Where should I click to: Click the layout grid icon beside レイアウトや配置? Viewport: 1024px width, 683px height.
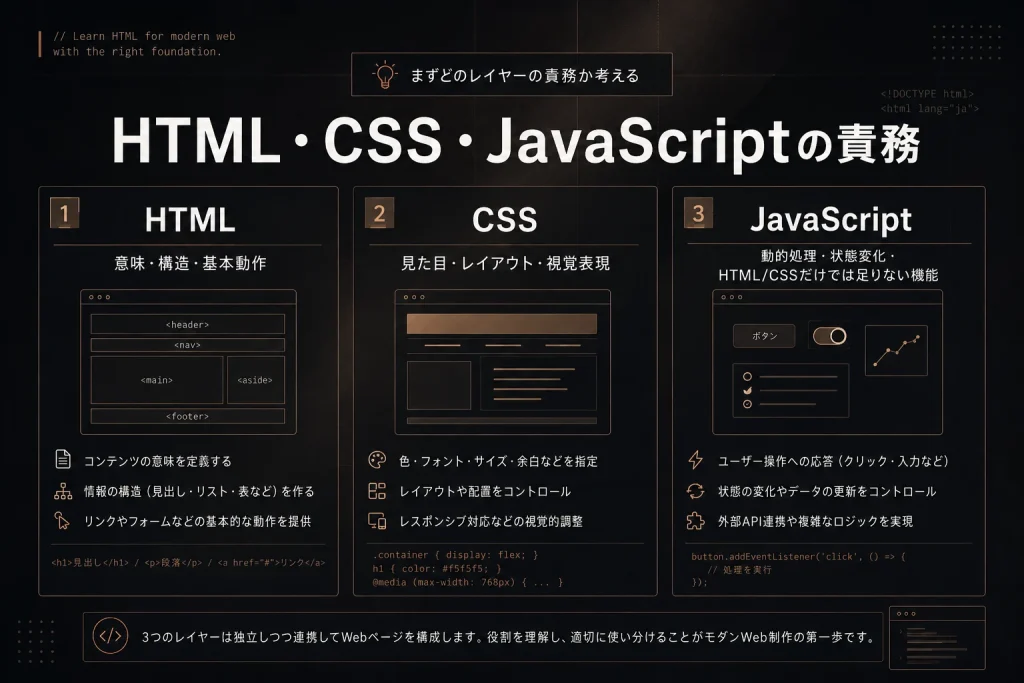(x=377, y=491)
